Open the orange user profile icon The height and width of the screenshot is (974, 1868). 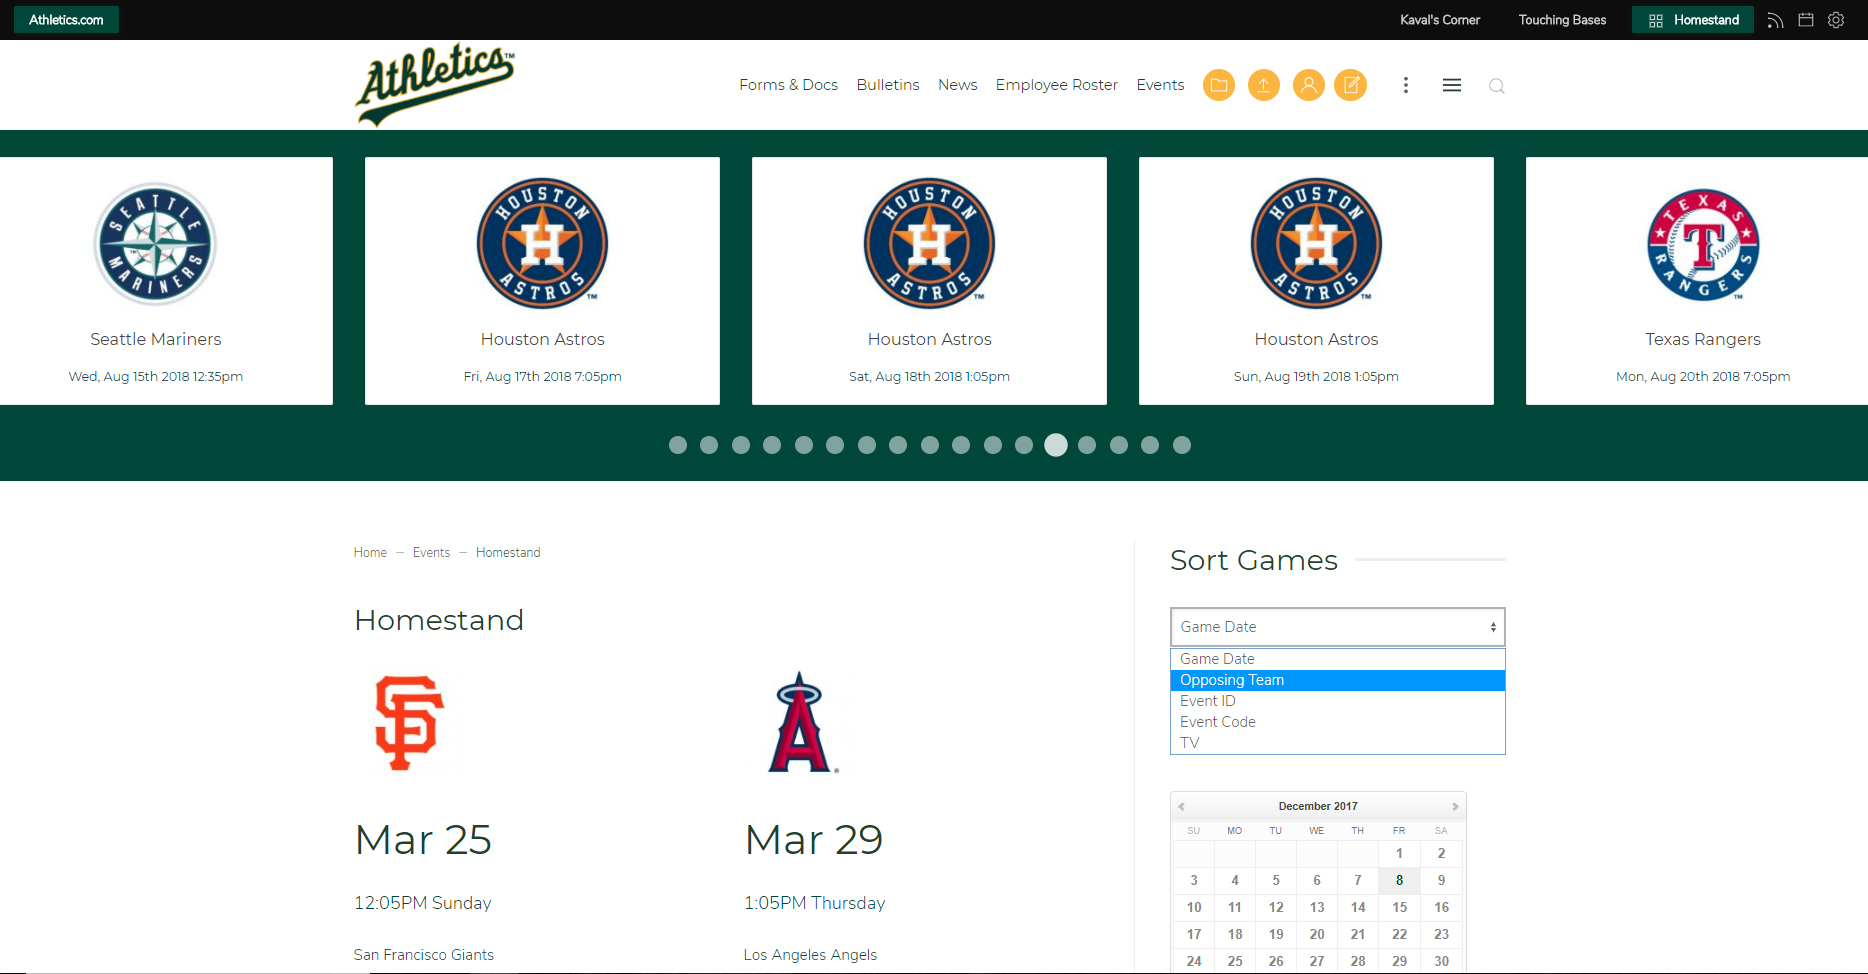pyautogui.click(x=1308, y=85)
